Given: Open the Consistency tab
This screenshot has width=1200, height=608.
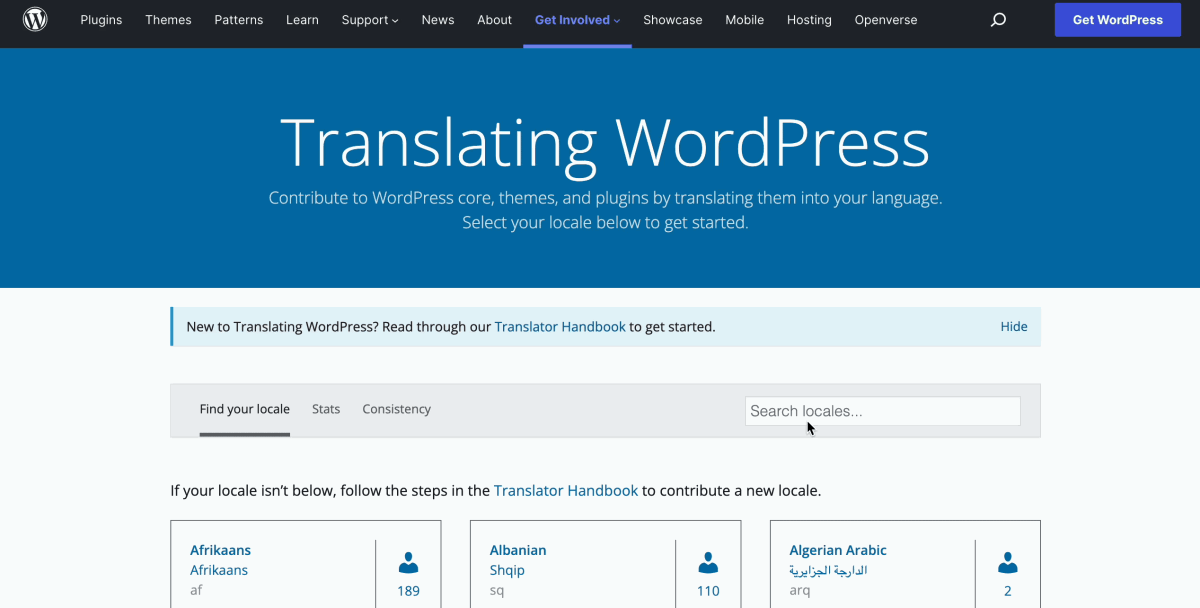Looking at the screenshot, I should [x=397, y=410].
